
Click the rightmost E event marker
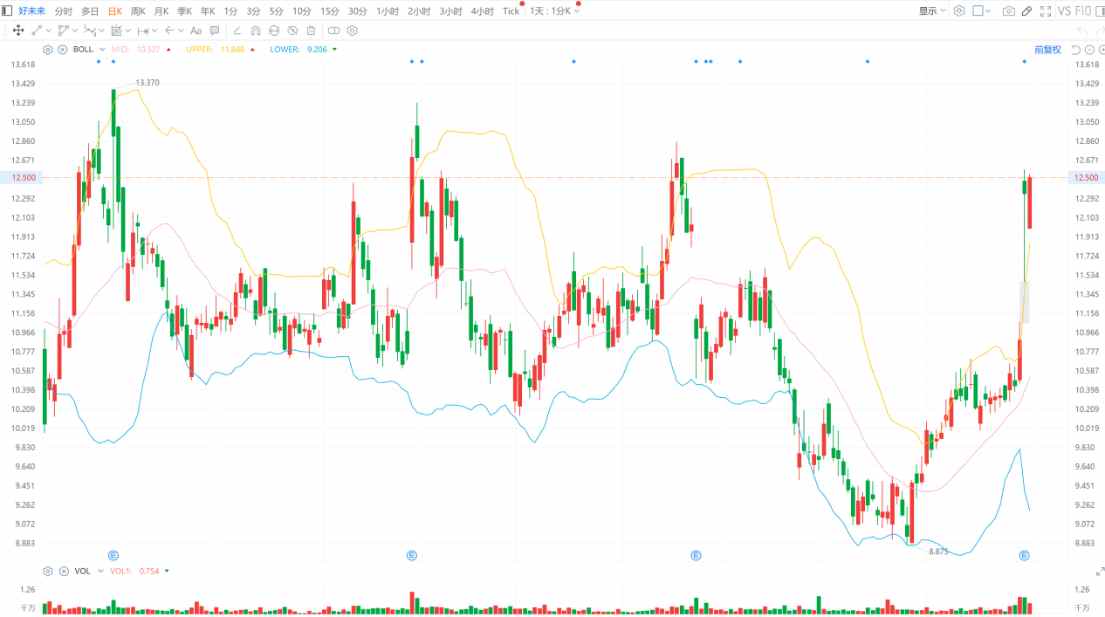point(1024,556)
